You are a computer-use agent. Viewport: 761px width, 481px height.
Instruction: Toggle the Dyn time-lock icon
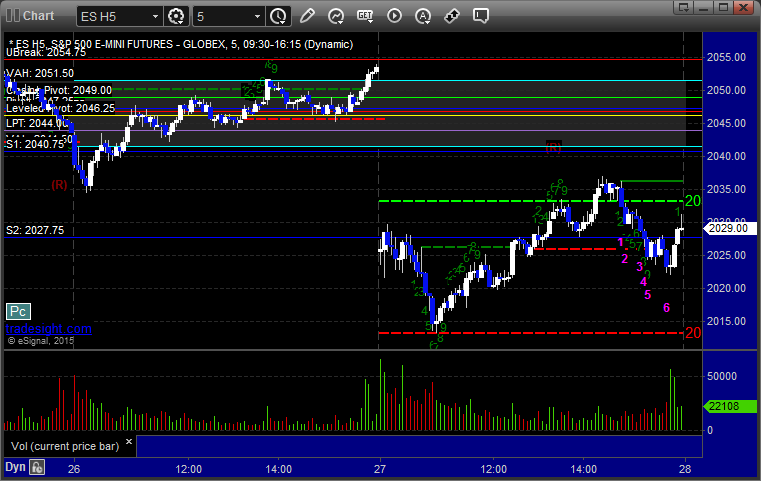pos(37,467)
